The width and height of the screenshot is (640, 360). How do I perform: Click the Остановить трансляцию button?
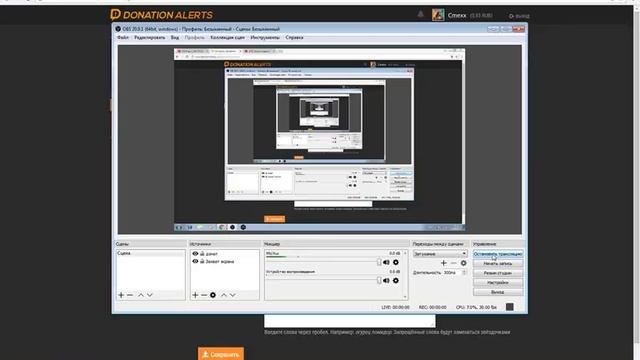pyautogui.click(x=498, y=254)
